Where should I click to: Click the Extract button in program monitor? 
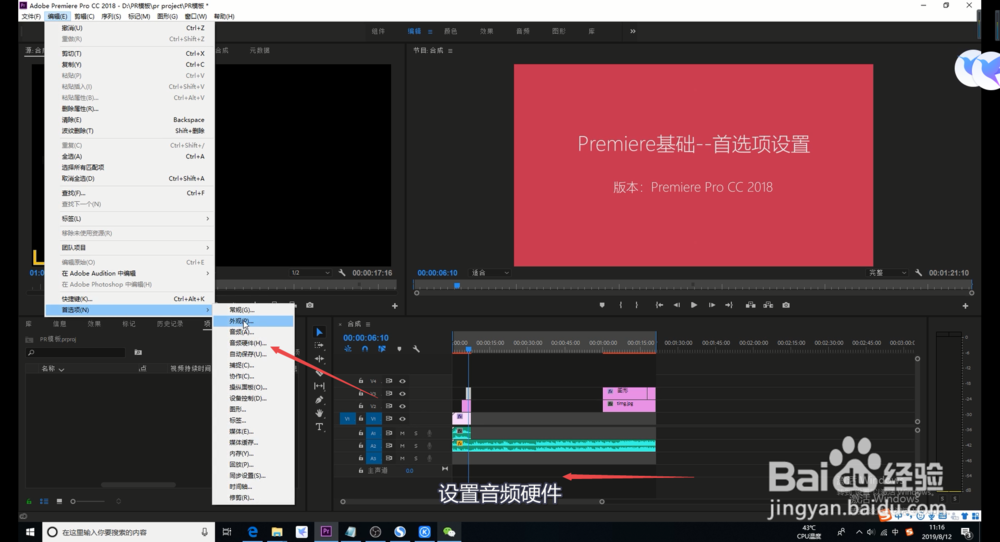(x=768, y=305)
